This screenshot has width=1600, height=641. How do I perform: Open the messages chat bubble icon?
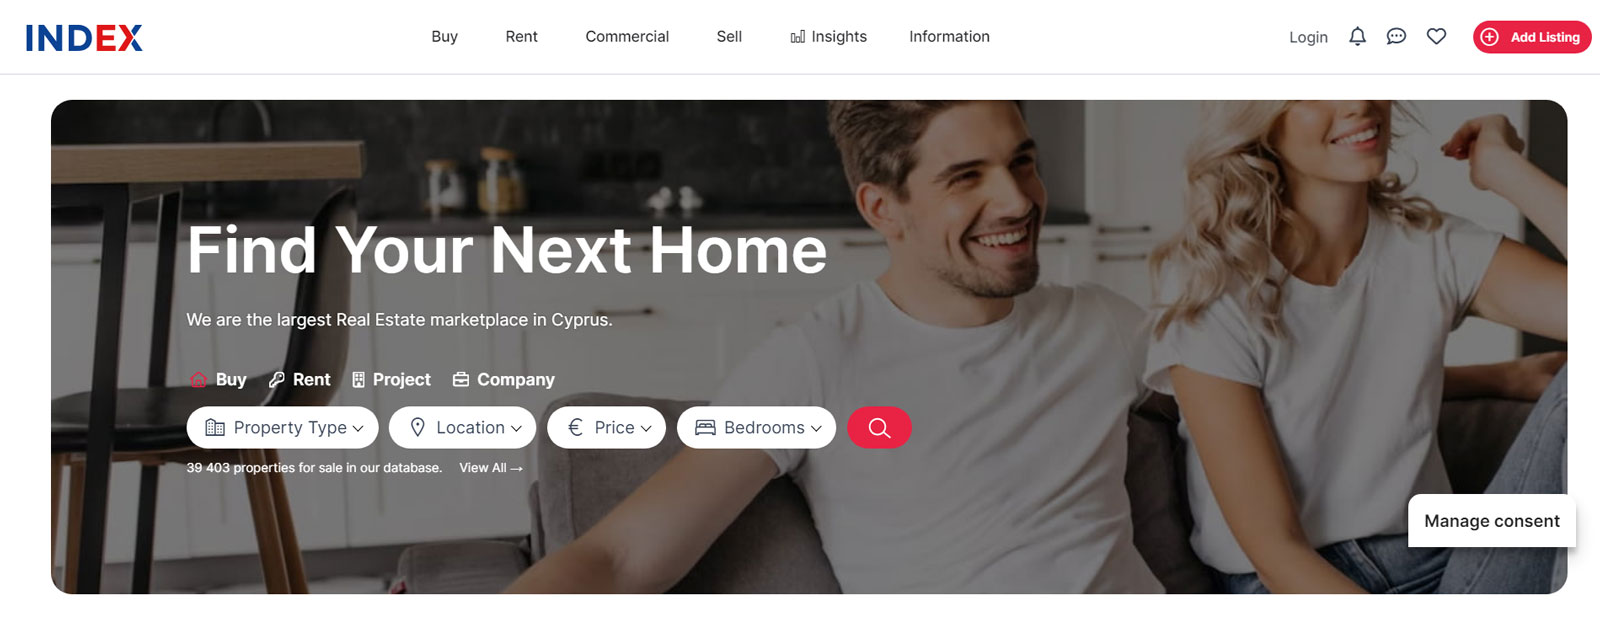(1396, 37)
